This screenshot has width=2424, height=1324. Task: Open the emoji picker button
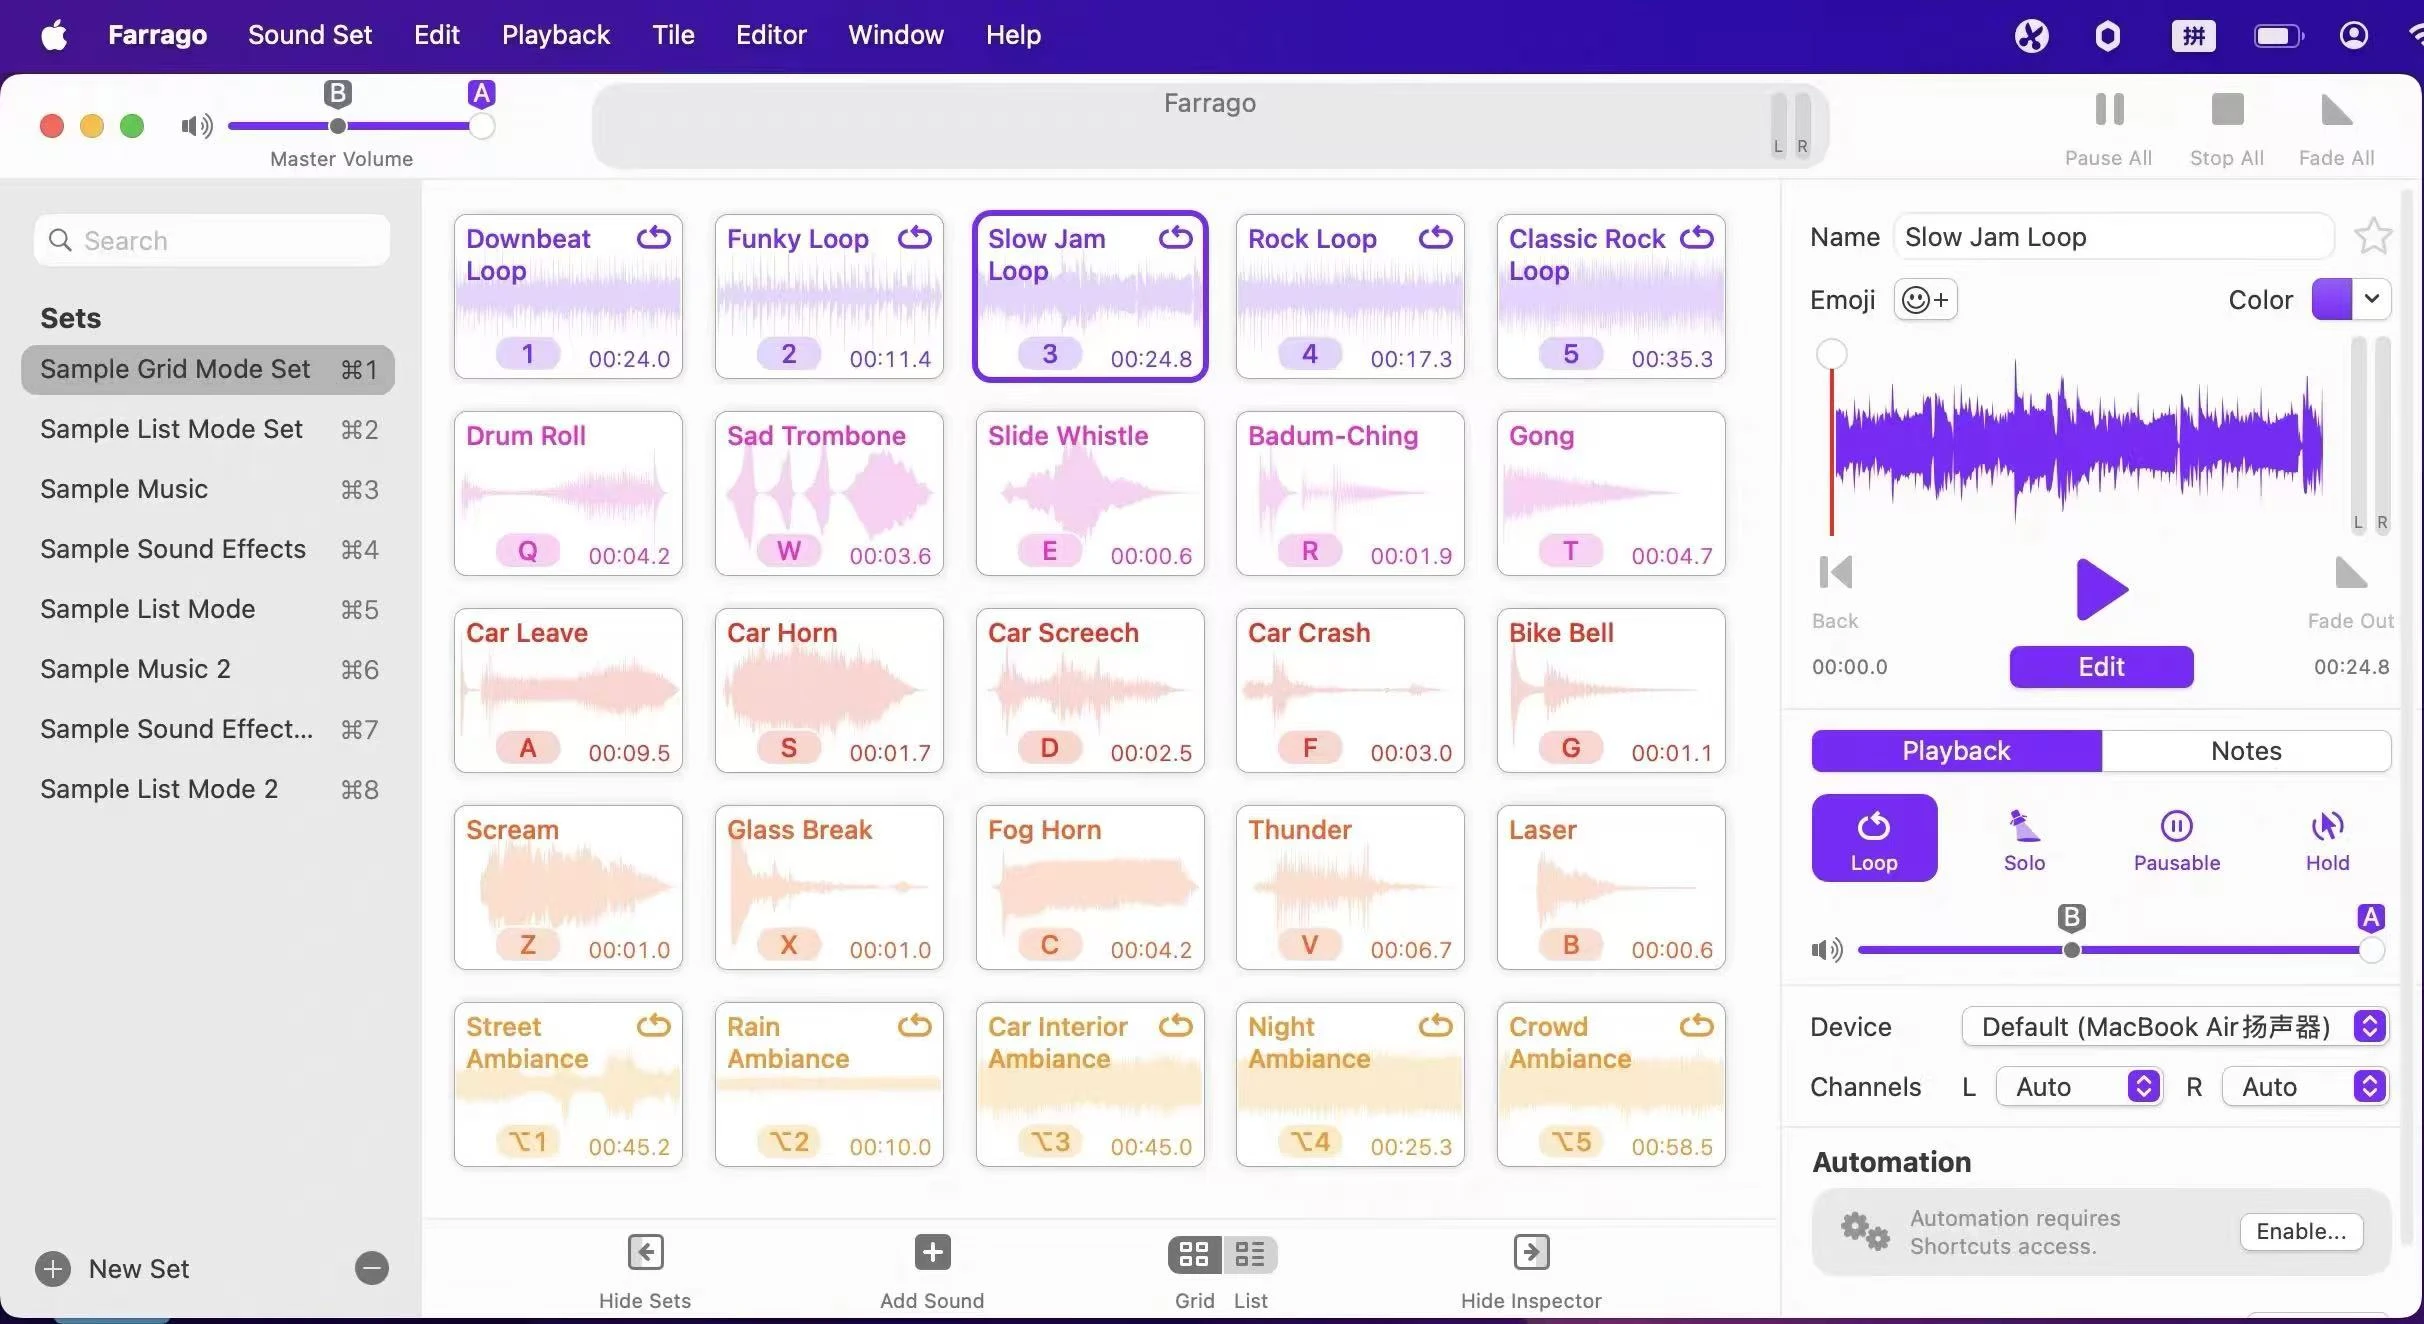[1925, 300]
